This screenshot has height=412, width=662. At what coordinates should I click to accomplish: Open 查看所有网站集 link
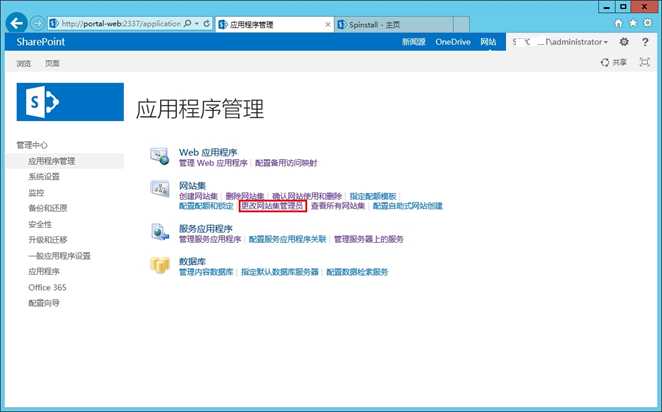[338, 206]
